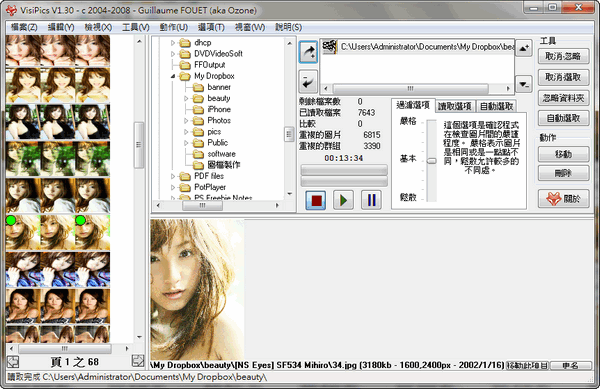Click the folder tree vertical scrollbar thumb
Screen dimensions: 600x389
(x=289, y=134)
